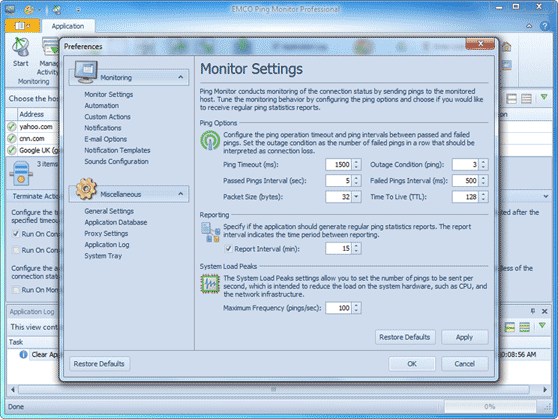This screenshot has height=419, width=558.
Task: Toggle the Run On Mo checkbox
Action: (x=15, y=290)
